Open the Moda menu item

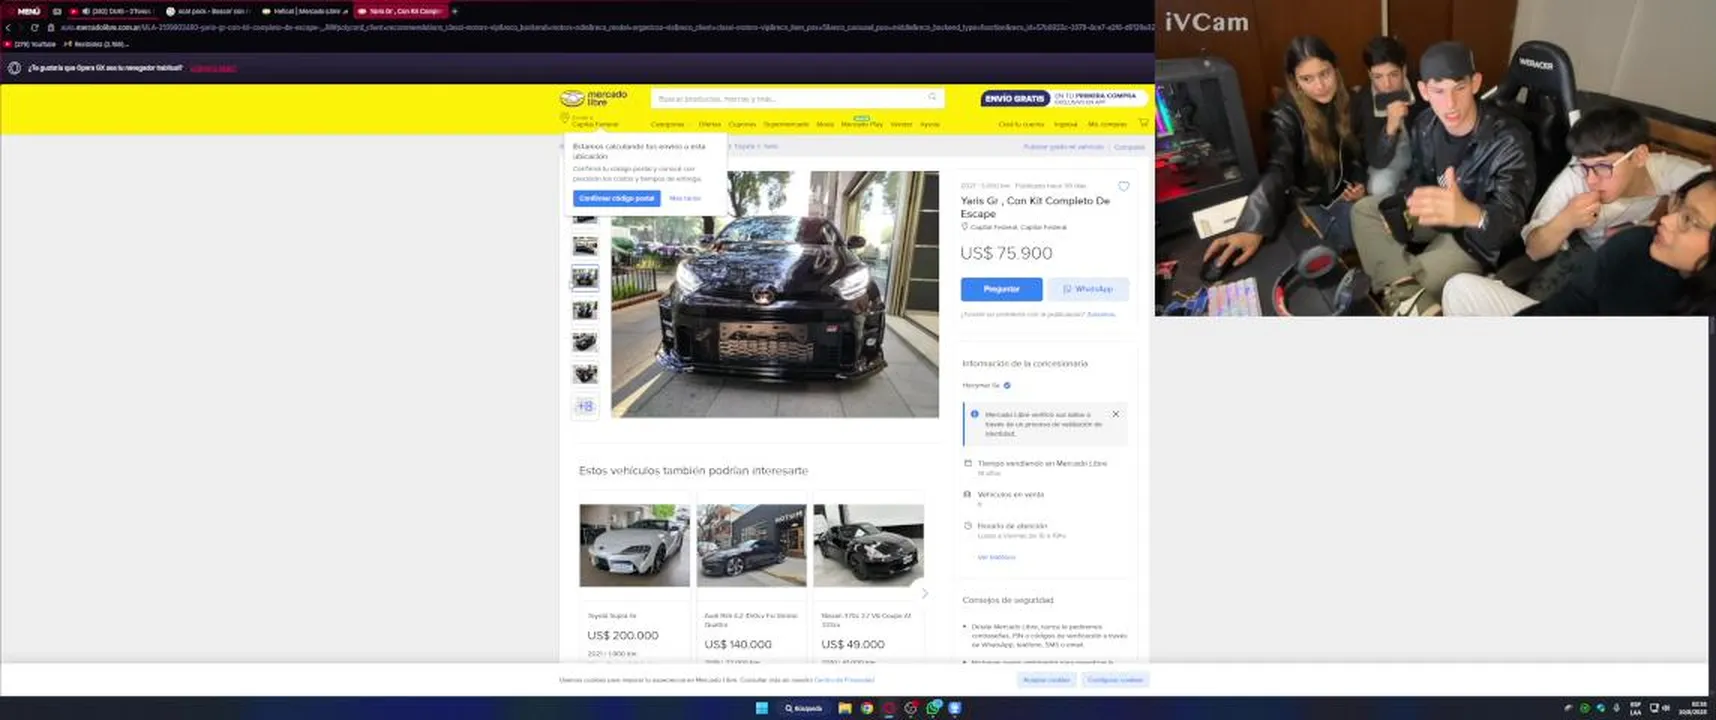[825, 124]
